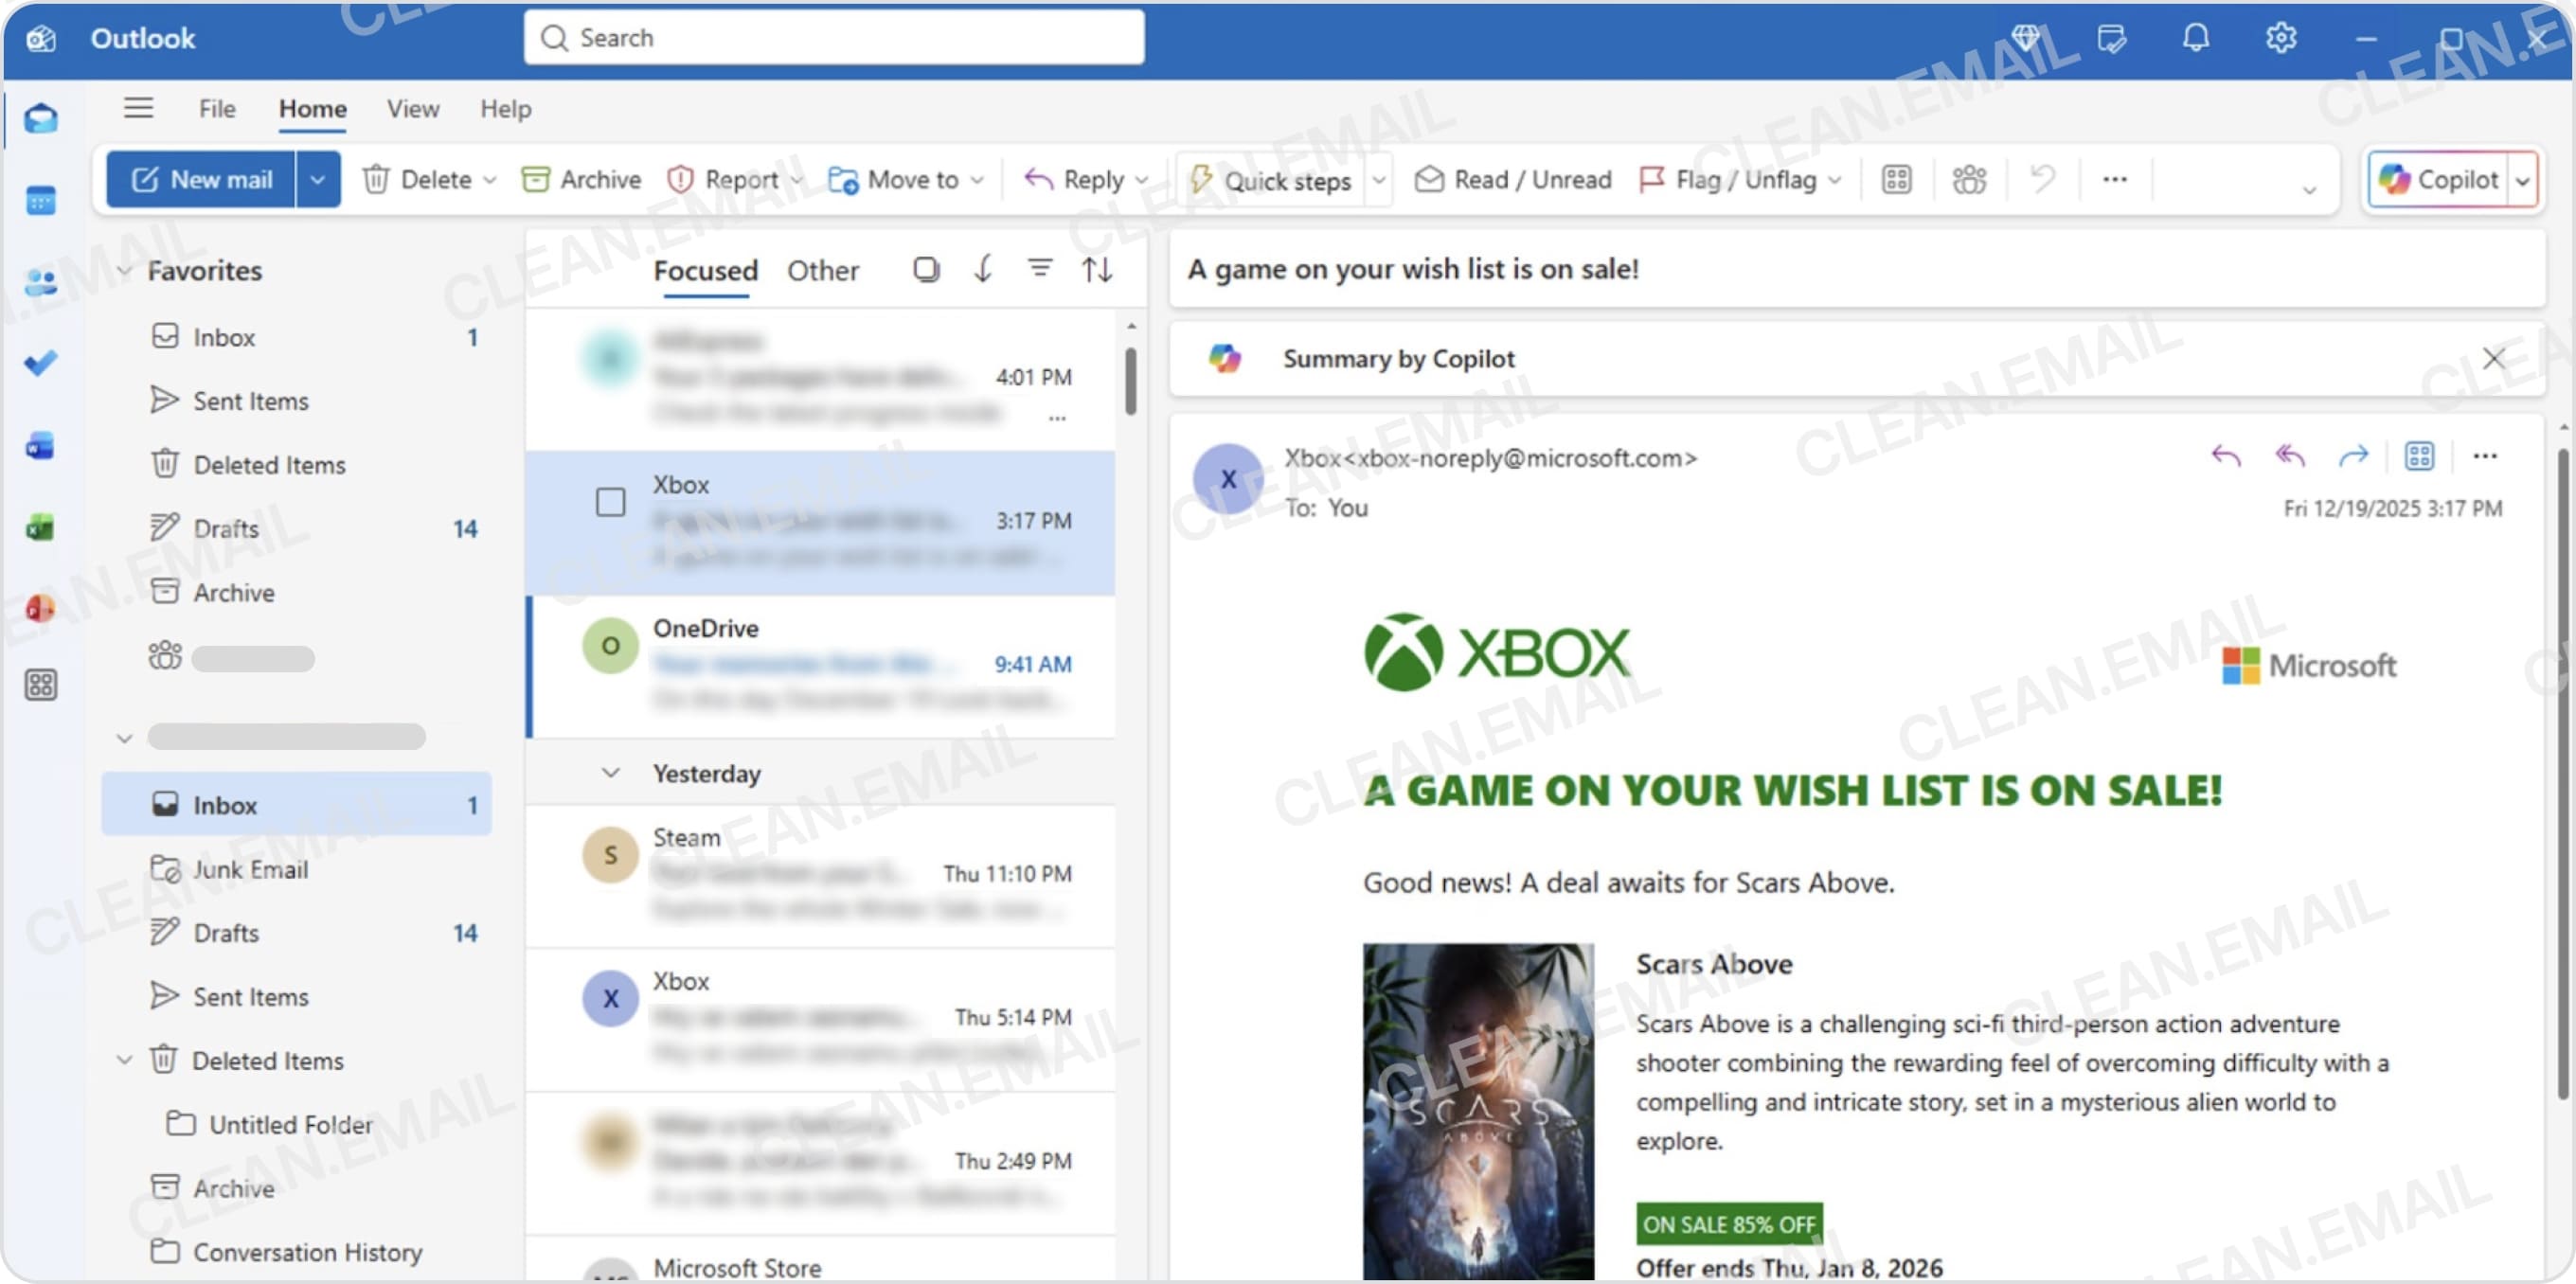Click the Reply button
Viewport: 2576px width, 1284px height.
click(x=1084, y=179)
